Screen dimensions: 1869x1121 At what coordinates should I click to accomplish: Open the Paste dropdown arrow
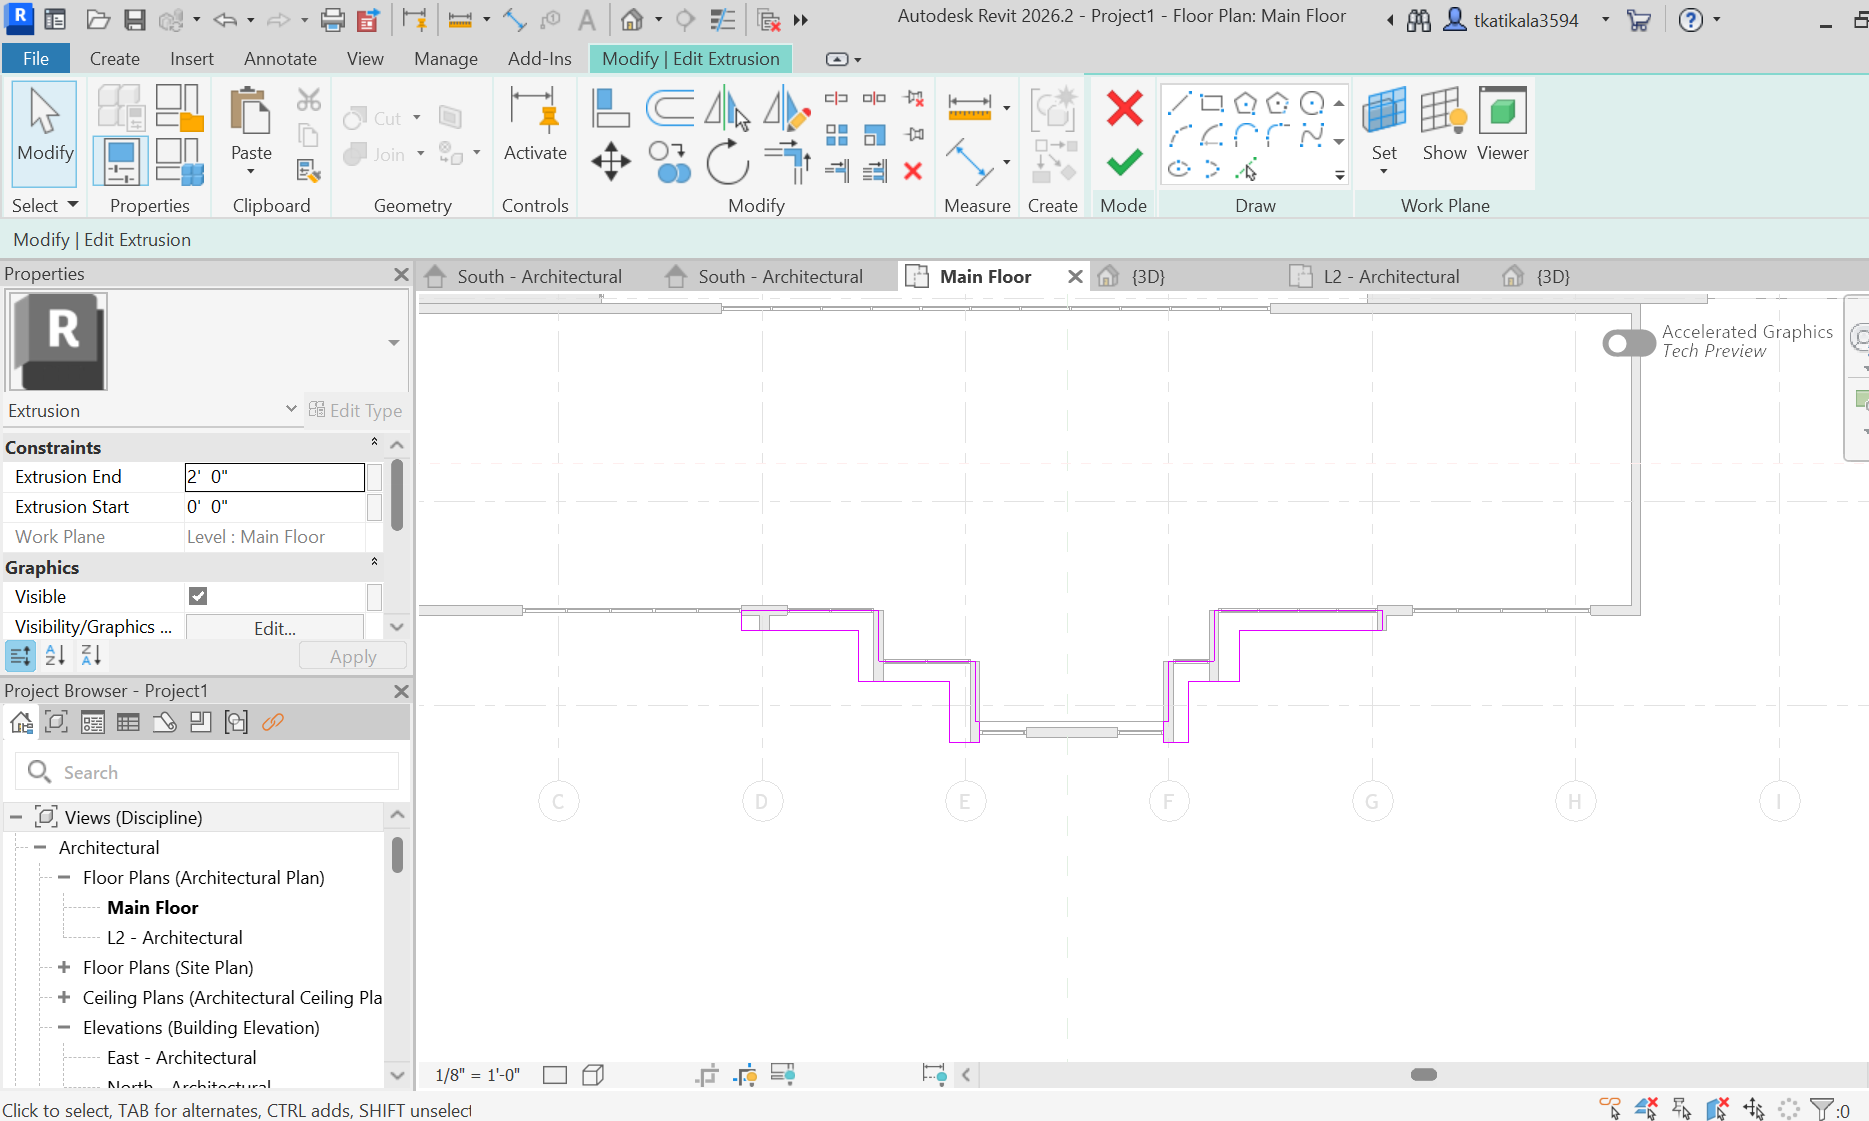pos(251,172)
